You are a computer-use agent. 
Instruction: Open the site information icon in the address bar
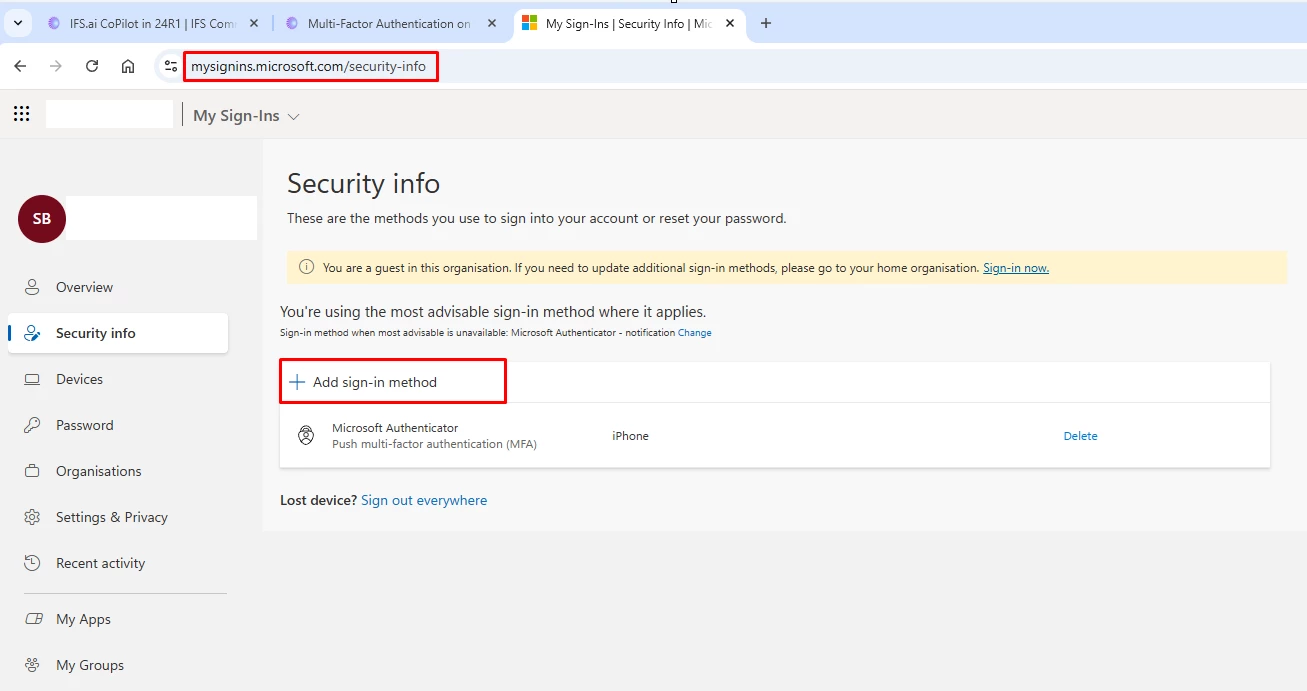click(171, 66)
